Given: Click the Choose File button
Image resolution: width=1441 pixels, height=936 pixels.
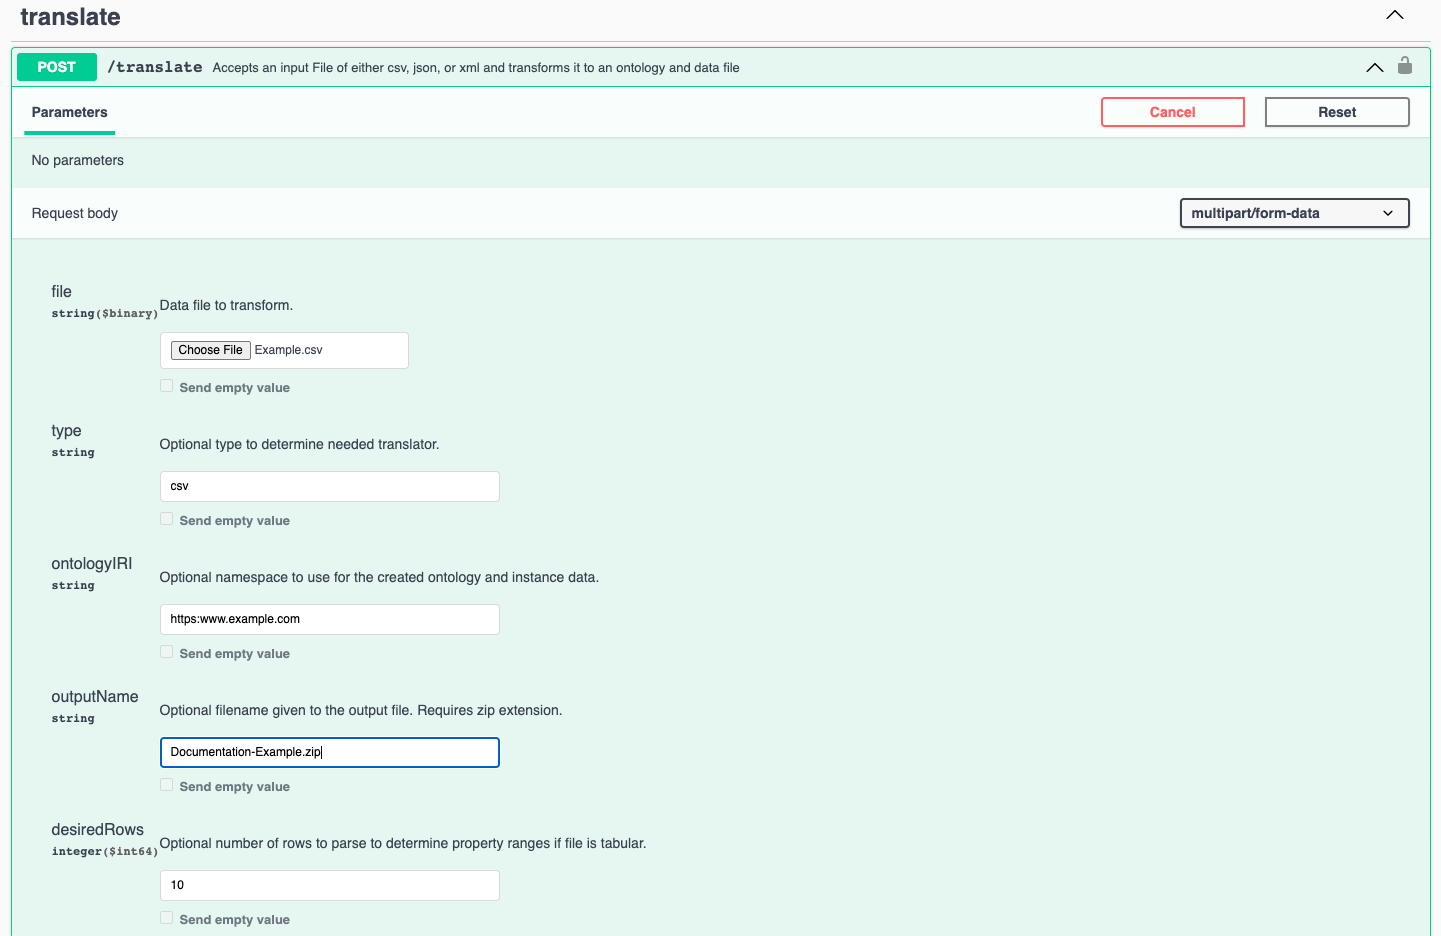Looking at the screenshot, I should pos(210,350).
